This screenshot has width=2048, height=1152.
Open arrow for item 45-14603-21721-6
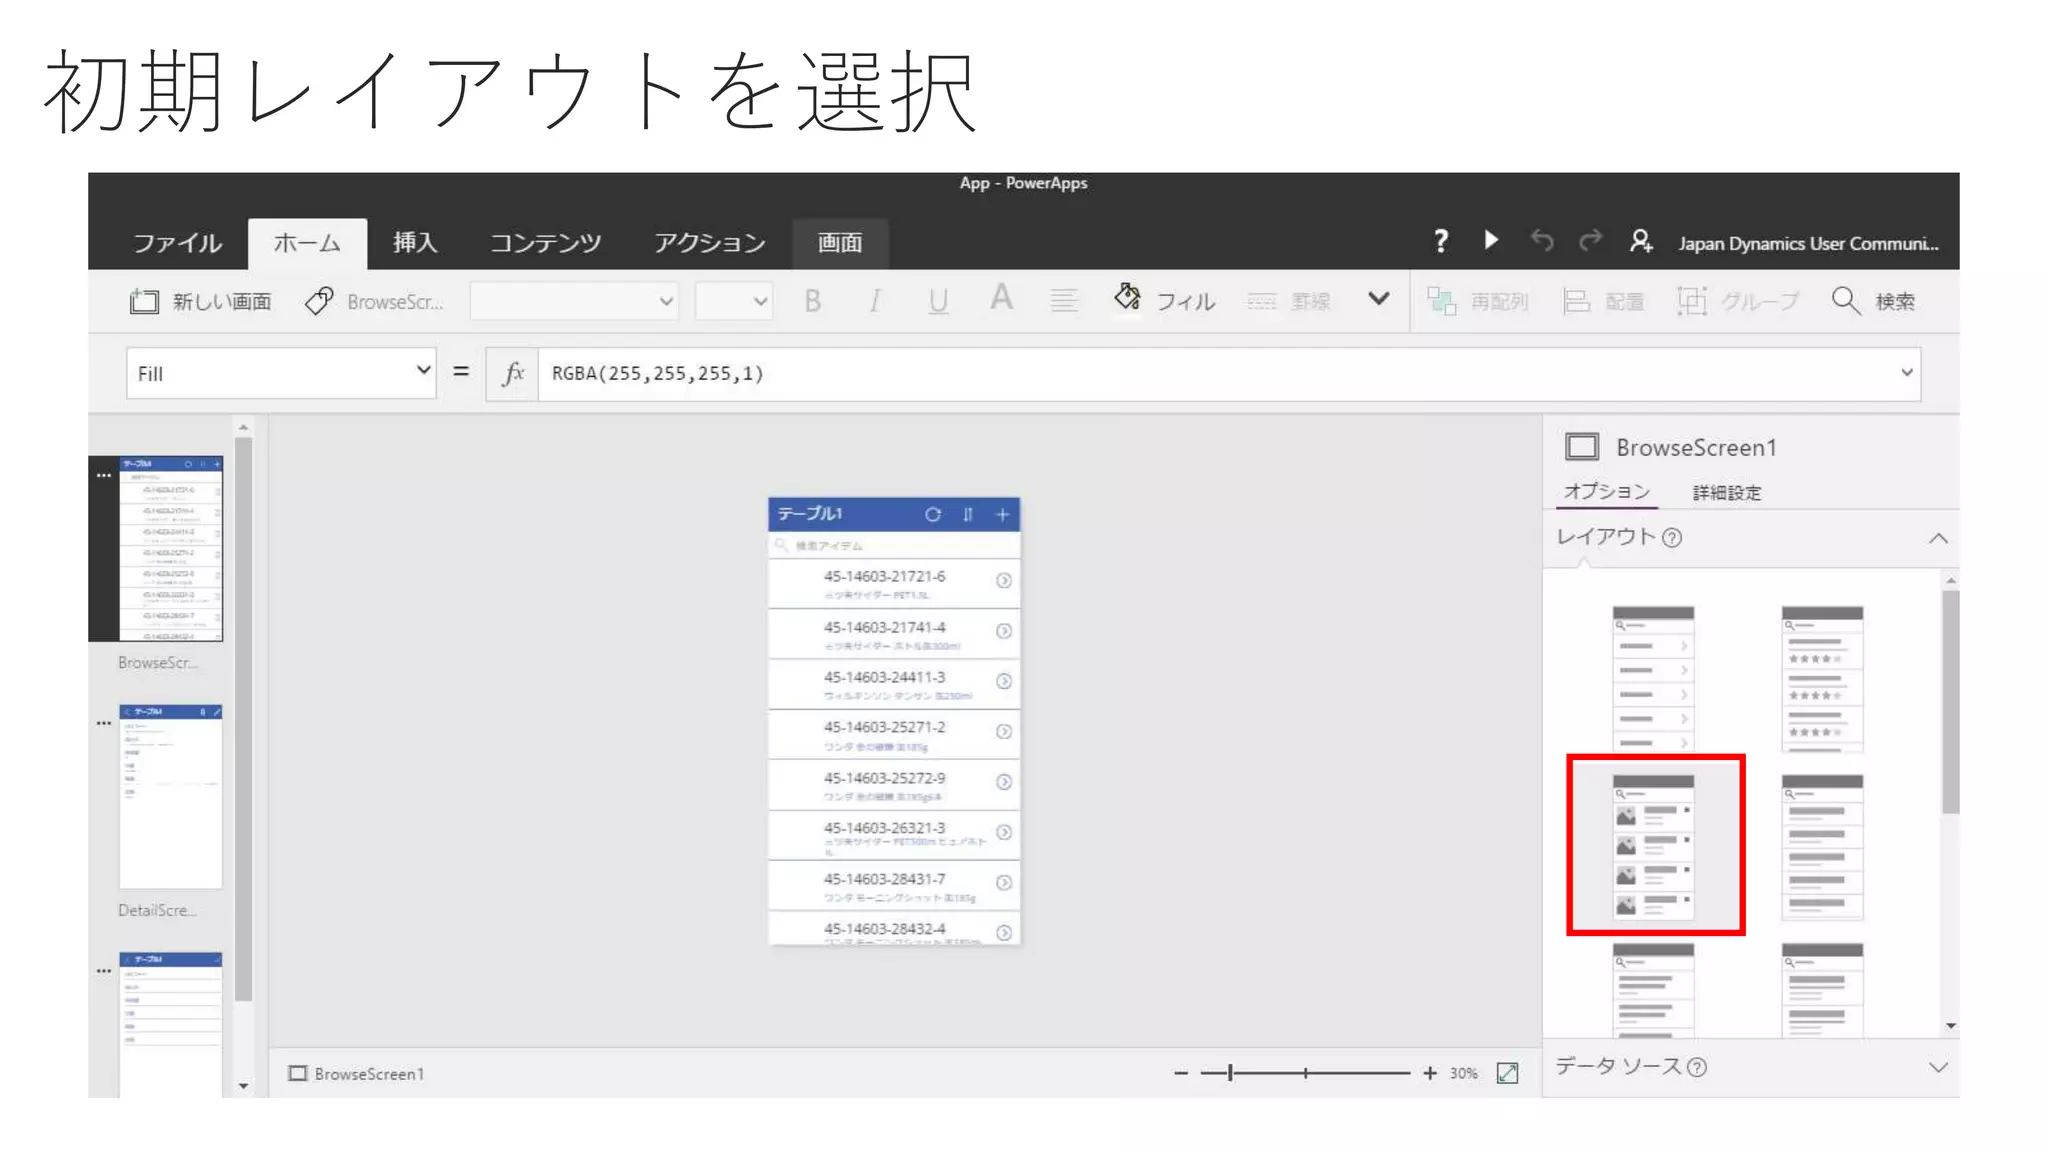(x=1004, y=581)
